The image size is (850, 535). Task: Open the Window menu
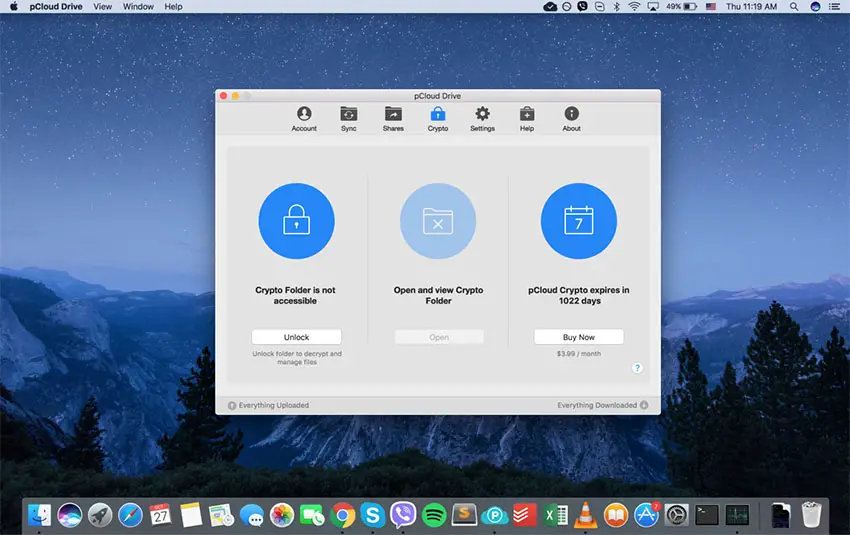pyautogui.click(x=138, y=7)
